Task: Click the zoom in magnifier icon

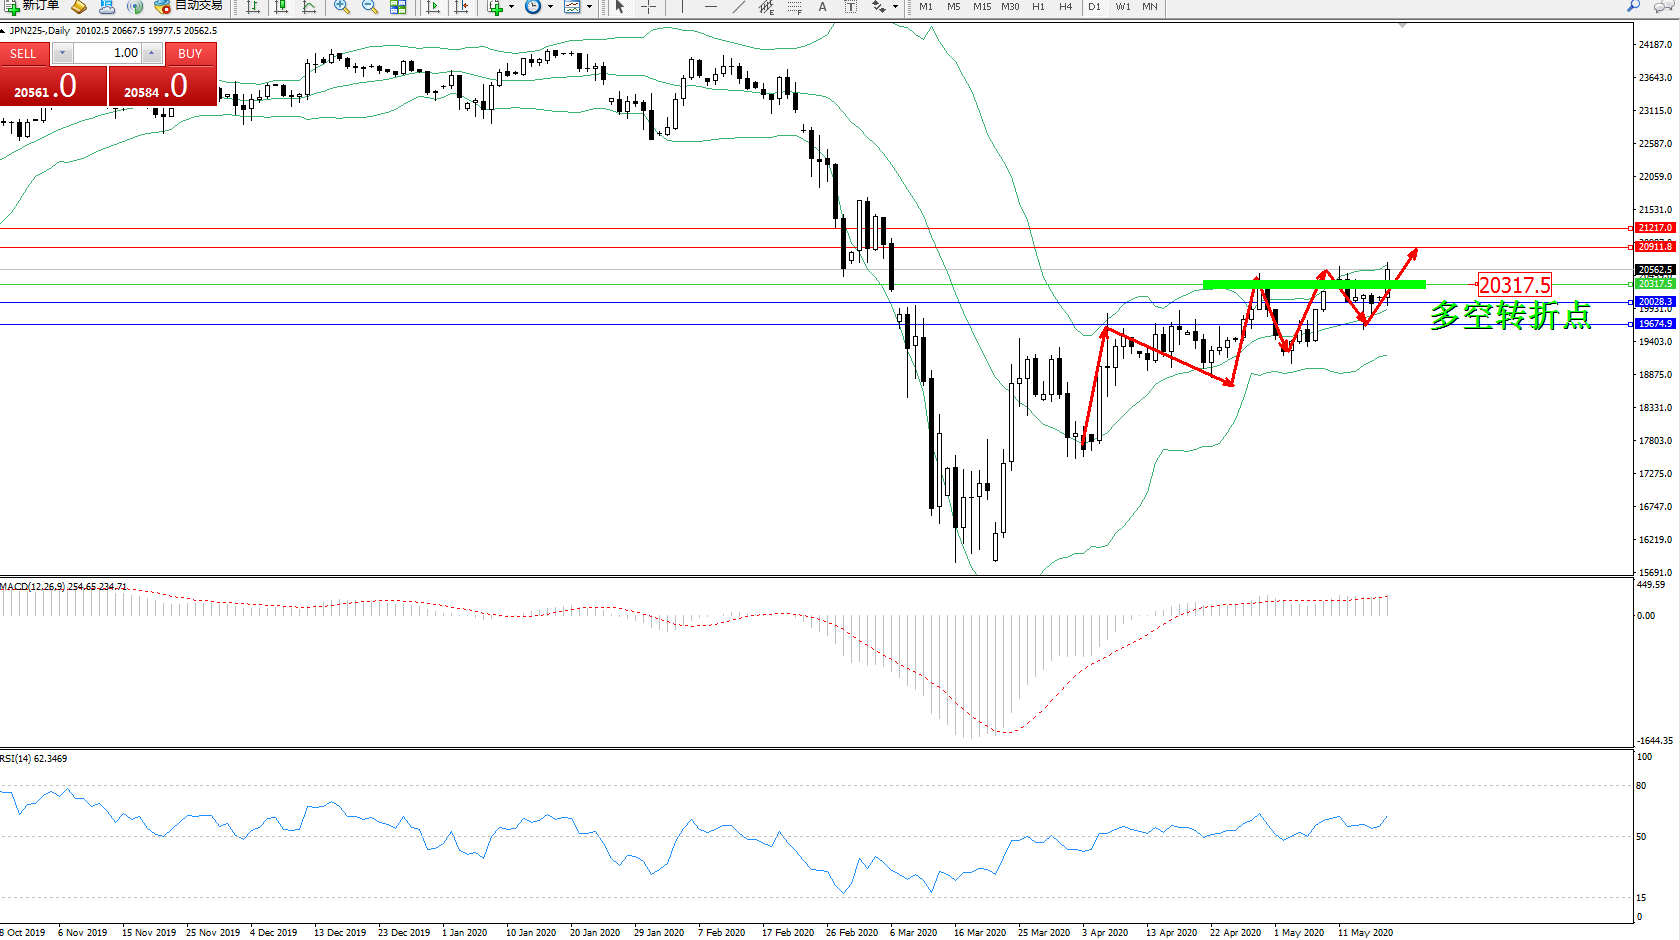Action: [x=341, y=7]
